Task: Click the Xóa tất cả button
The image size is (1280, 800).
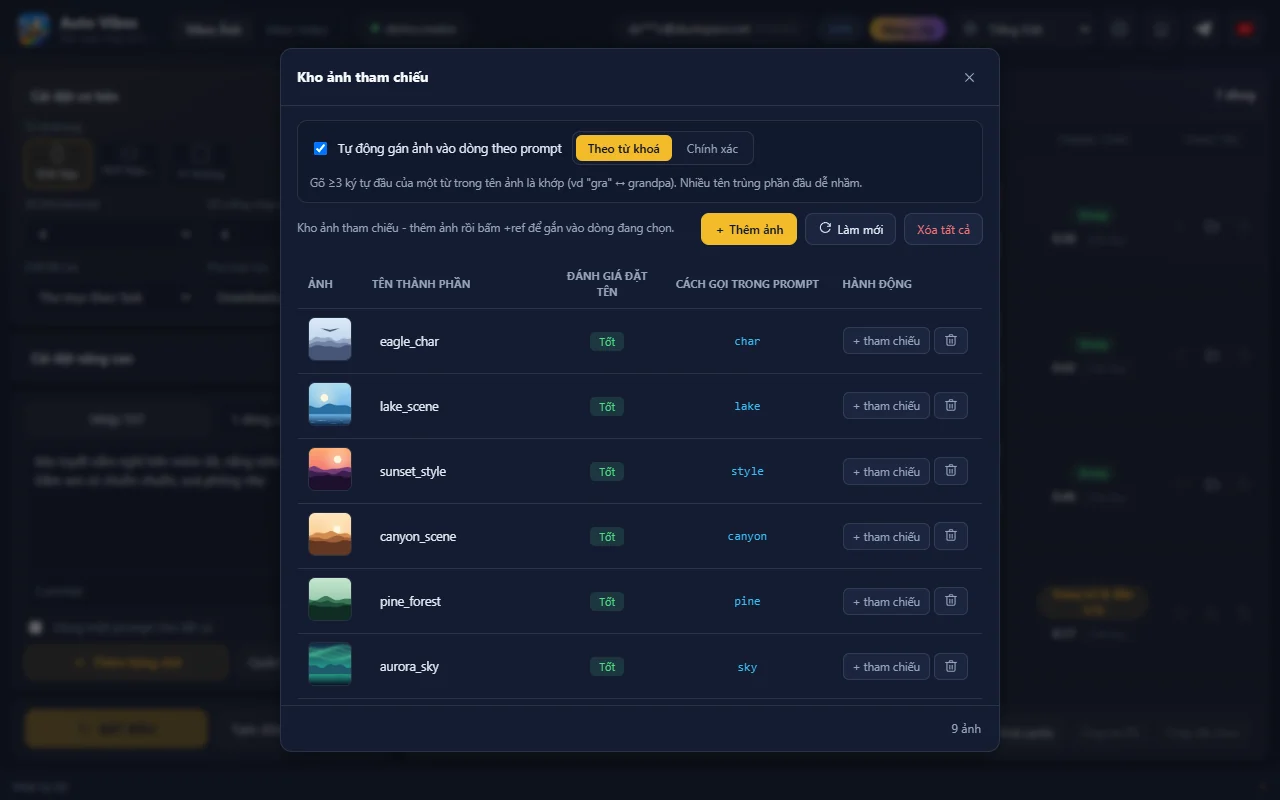Action: 943,229
